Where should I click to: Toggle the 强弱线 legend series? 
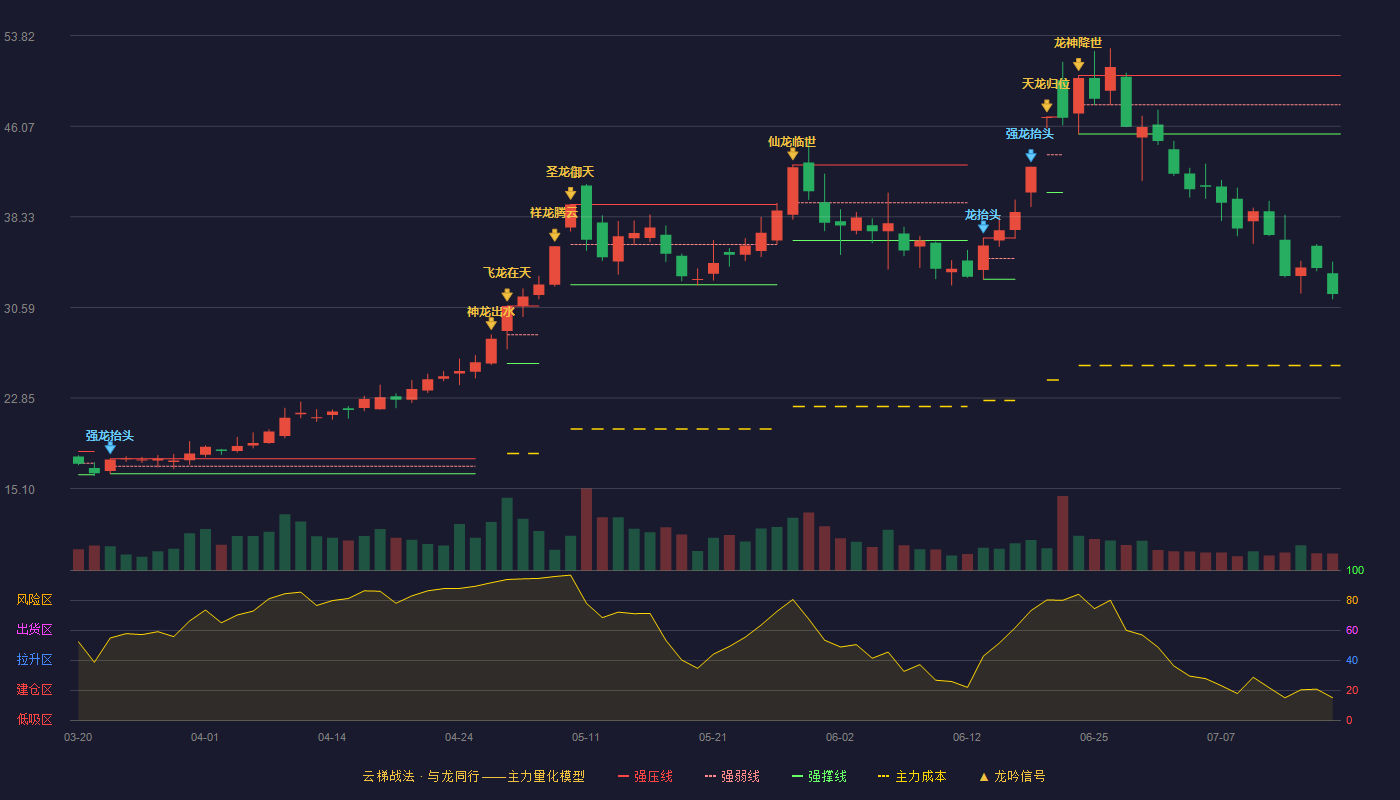point(732,776)
